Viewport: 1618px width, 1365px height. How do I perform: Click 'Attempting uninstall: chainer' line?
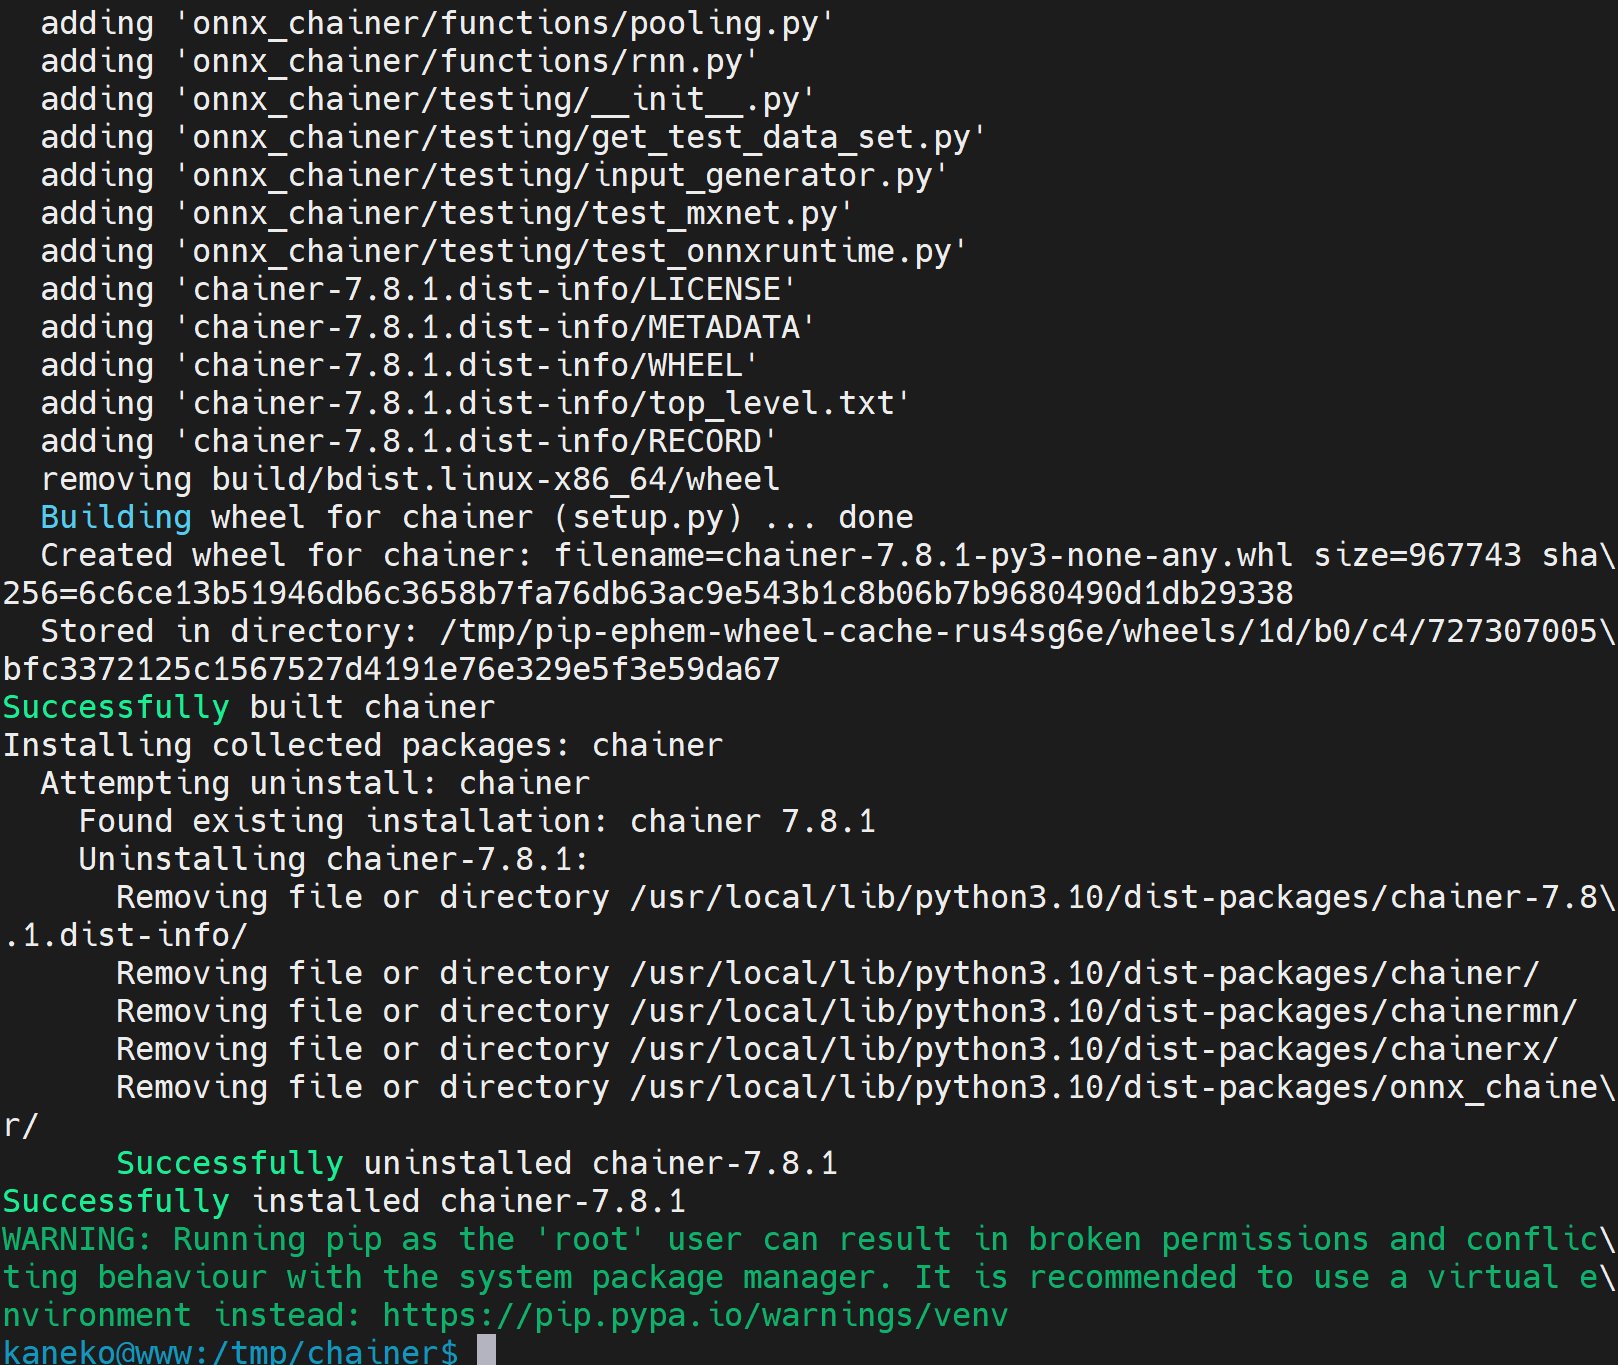[x=315, y=782]
